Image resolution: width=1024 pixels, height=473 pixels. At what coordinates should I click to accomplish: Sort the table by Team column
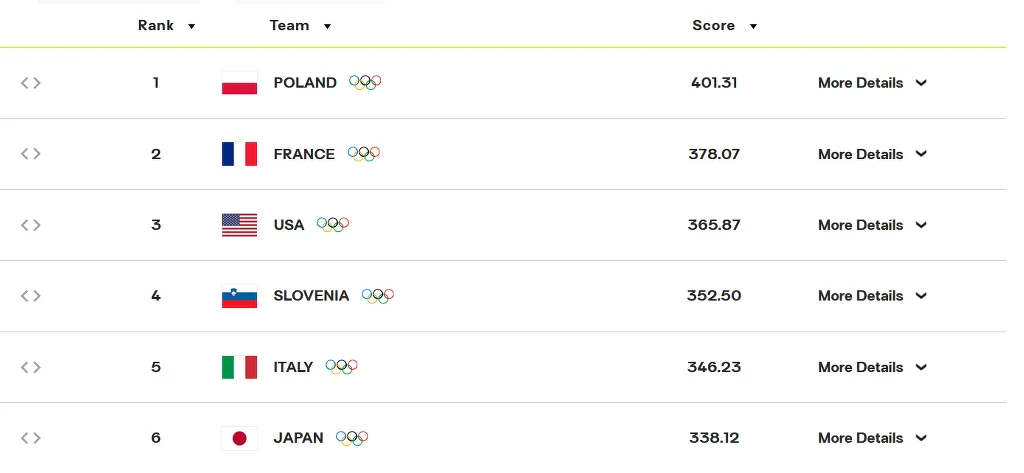tap(300, 26)
